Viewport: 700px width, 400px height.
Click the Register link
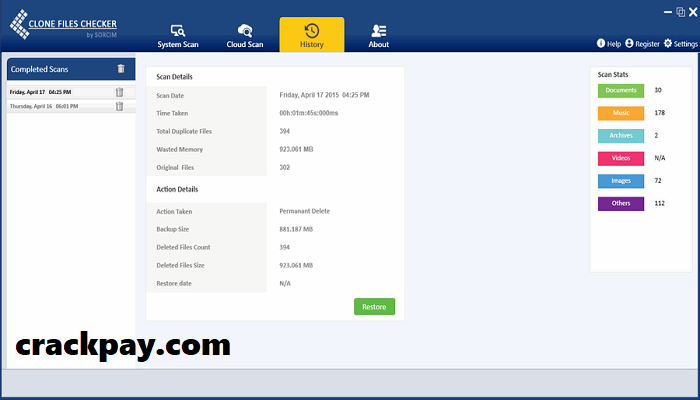coord(642,44)
